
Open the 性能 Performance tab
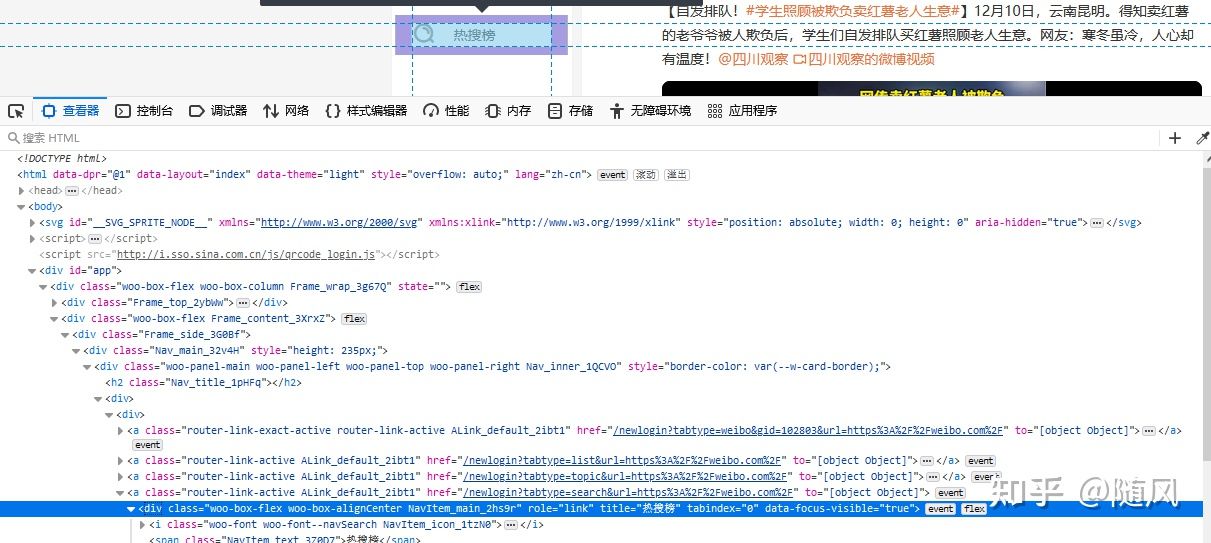[x=446, y=111]
